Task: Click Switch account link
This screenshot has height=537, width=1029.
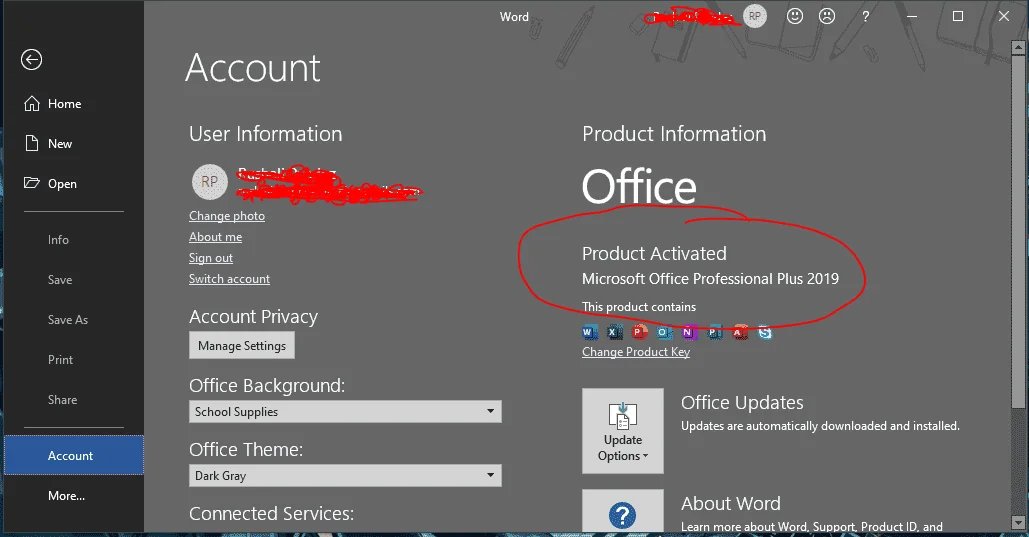Action: pos(229,279)
